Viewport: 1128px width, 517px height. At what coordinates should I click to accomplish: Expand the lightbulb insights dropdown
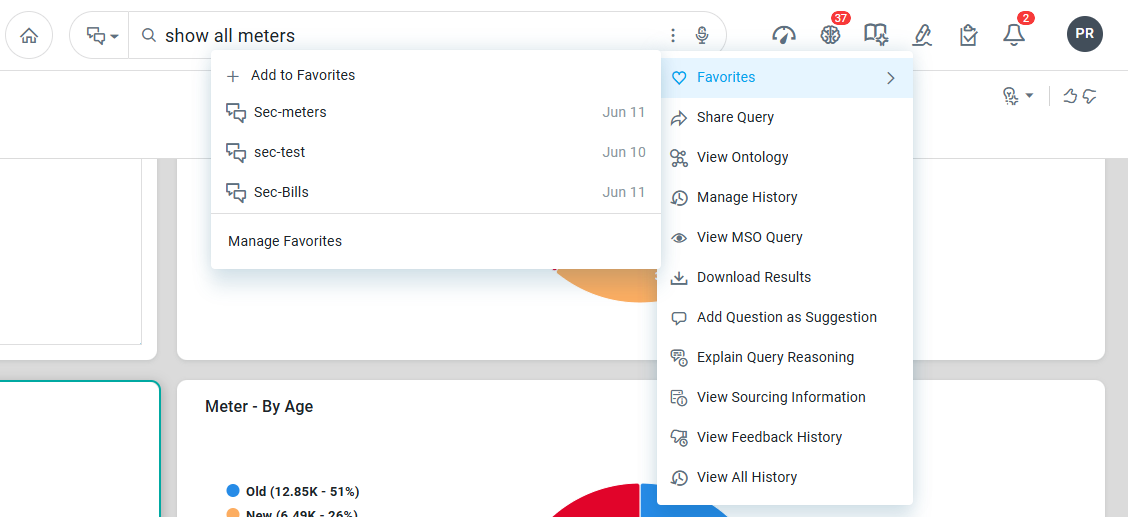(1017, 96)
